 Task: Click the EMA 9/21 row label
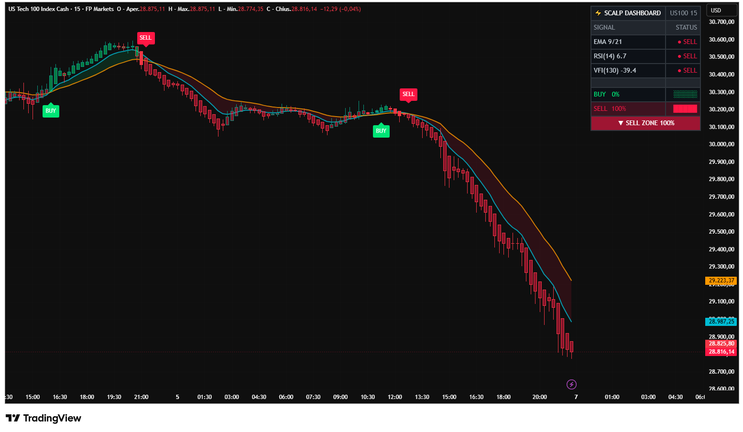click(607, 42)
